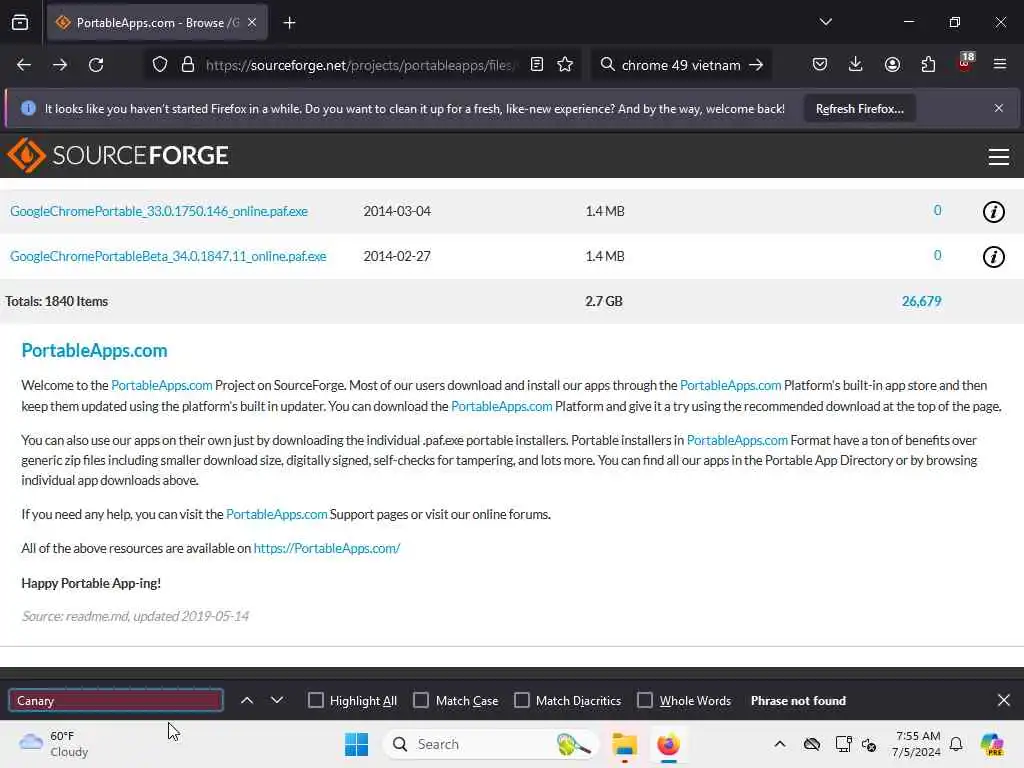Open notifications bell in taskbar
This screenshot has height=768, width=1024.
[956, 744]
